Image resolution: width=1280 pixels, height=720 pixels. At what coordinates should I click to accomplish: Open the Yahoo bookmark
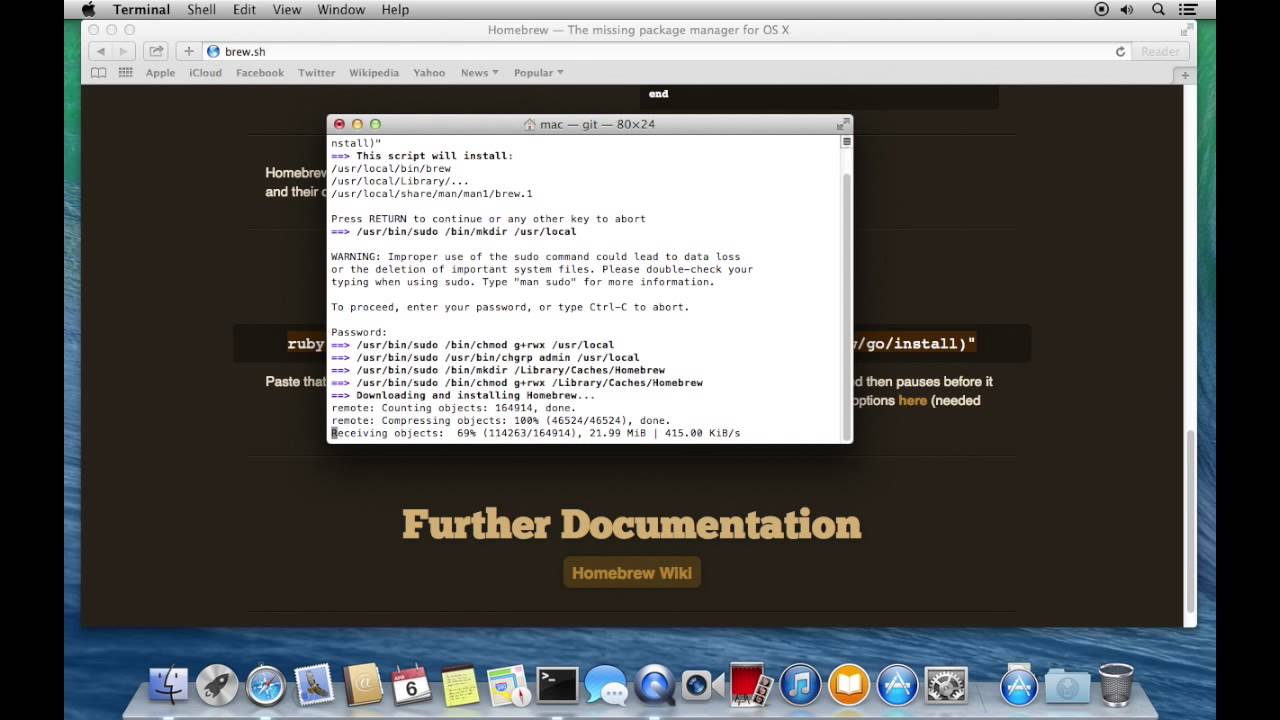coord(429,73)
